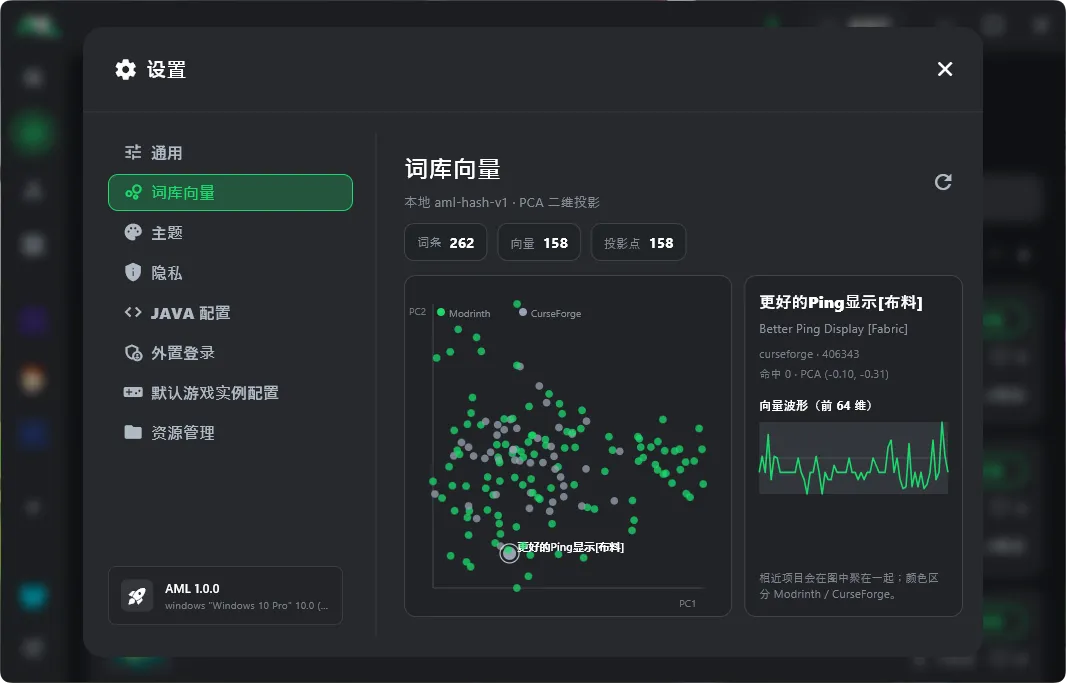
Task: Click the palette icon beside 主题
Action: tap(133, 232)
